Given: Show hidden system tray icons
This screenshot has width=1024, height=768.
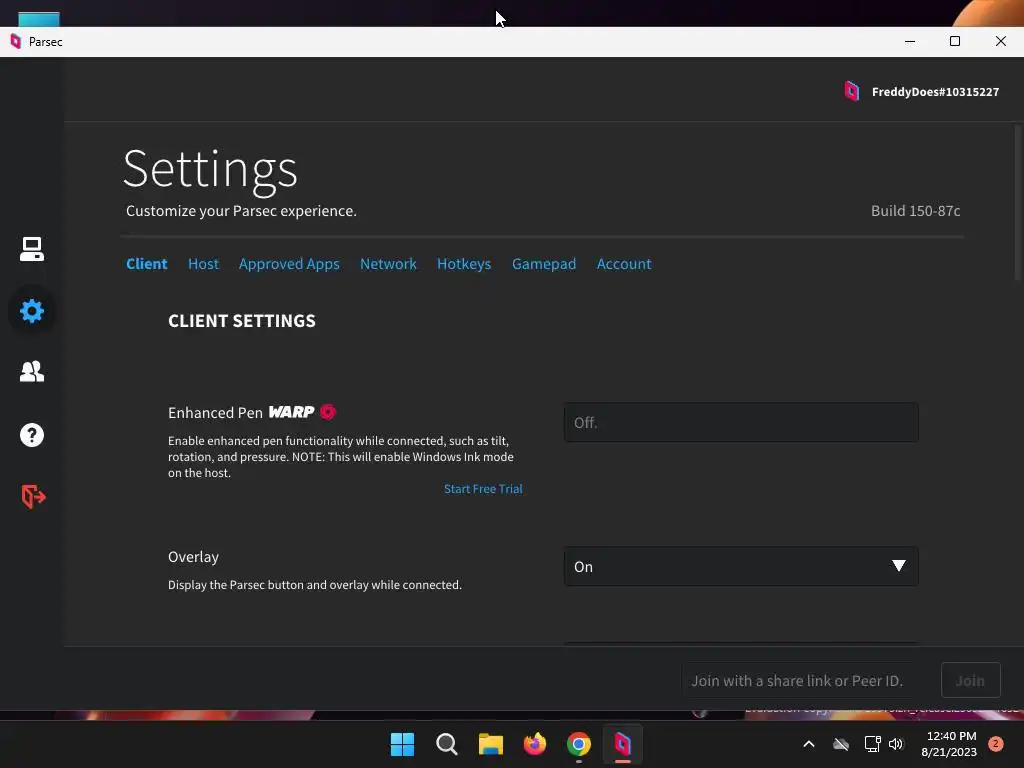Looking at the screenshot, I should (x=808, y=744).
